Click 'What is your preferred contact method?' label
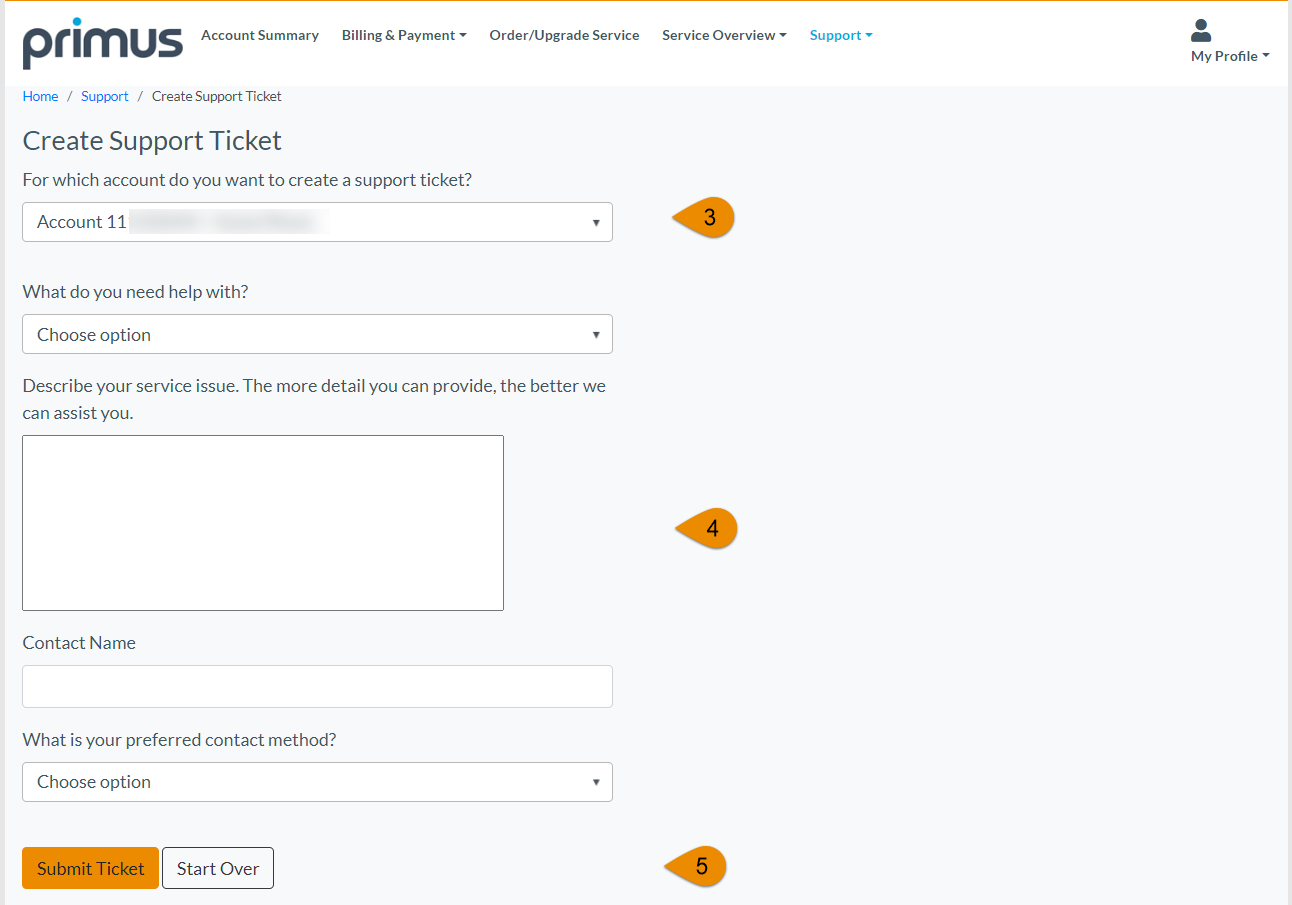This screenshot has height=905, width=1292. 179,740
